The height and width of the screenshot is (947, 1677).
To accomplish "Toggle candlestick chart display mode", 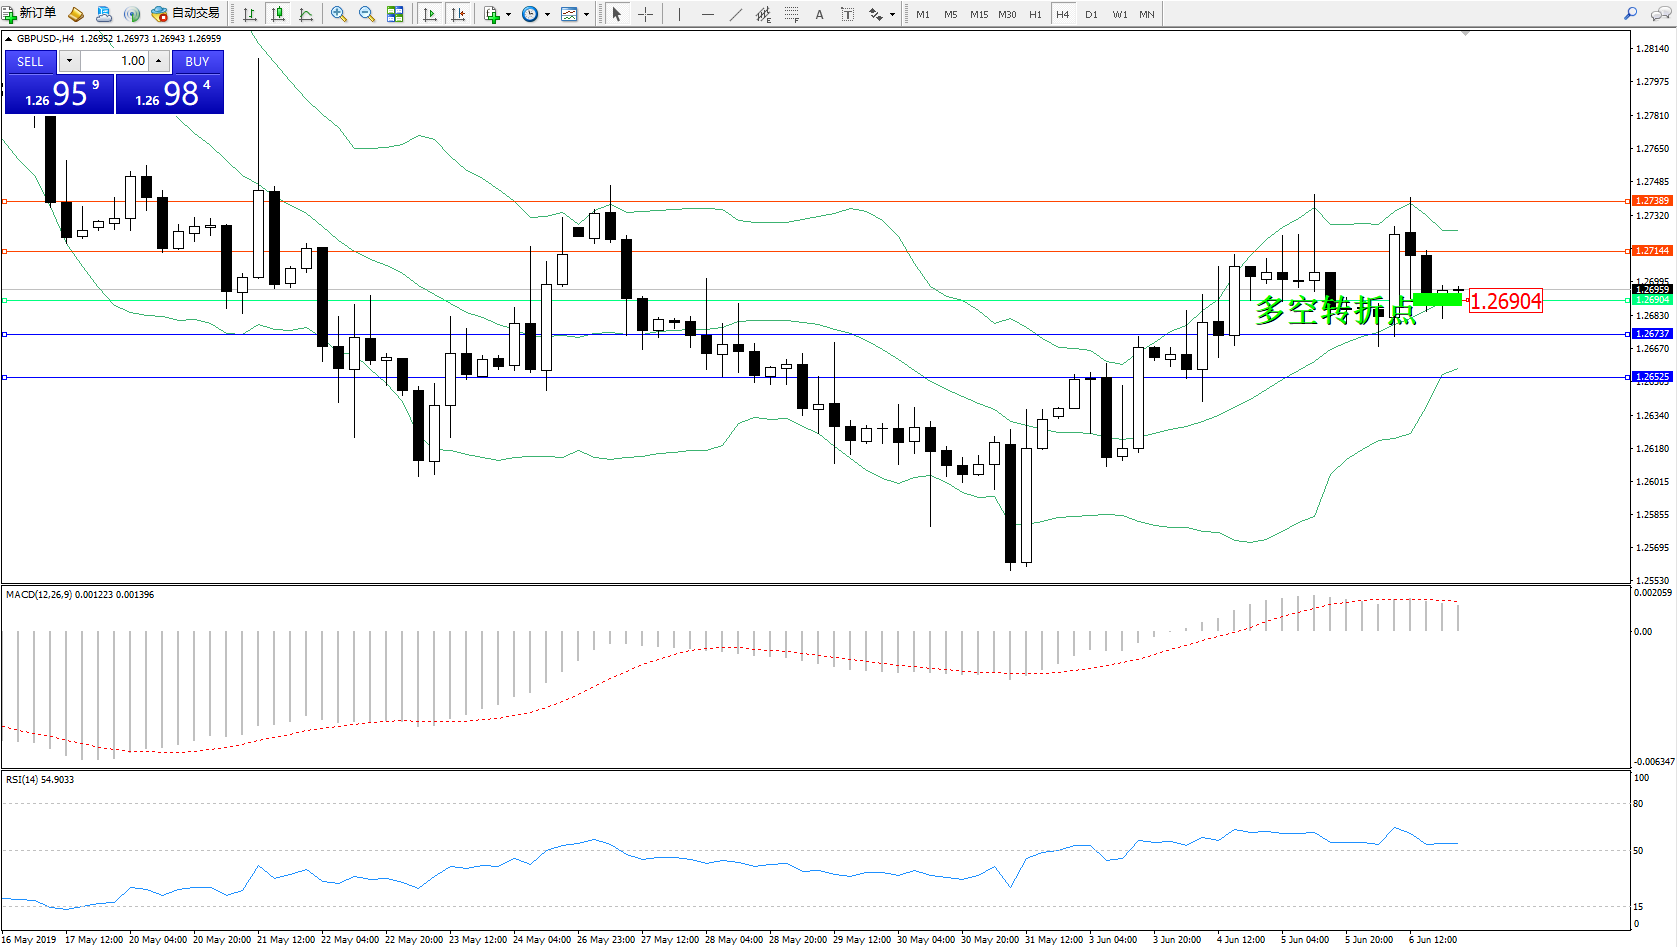I will point(278,14).
